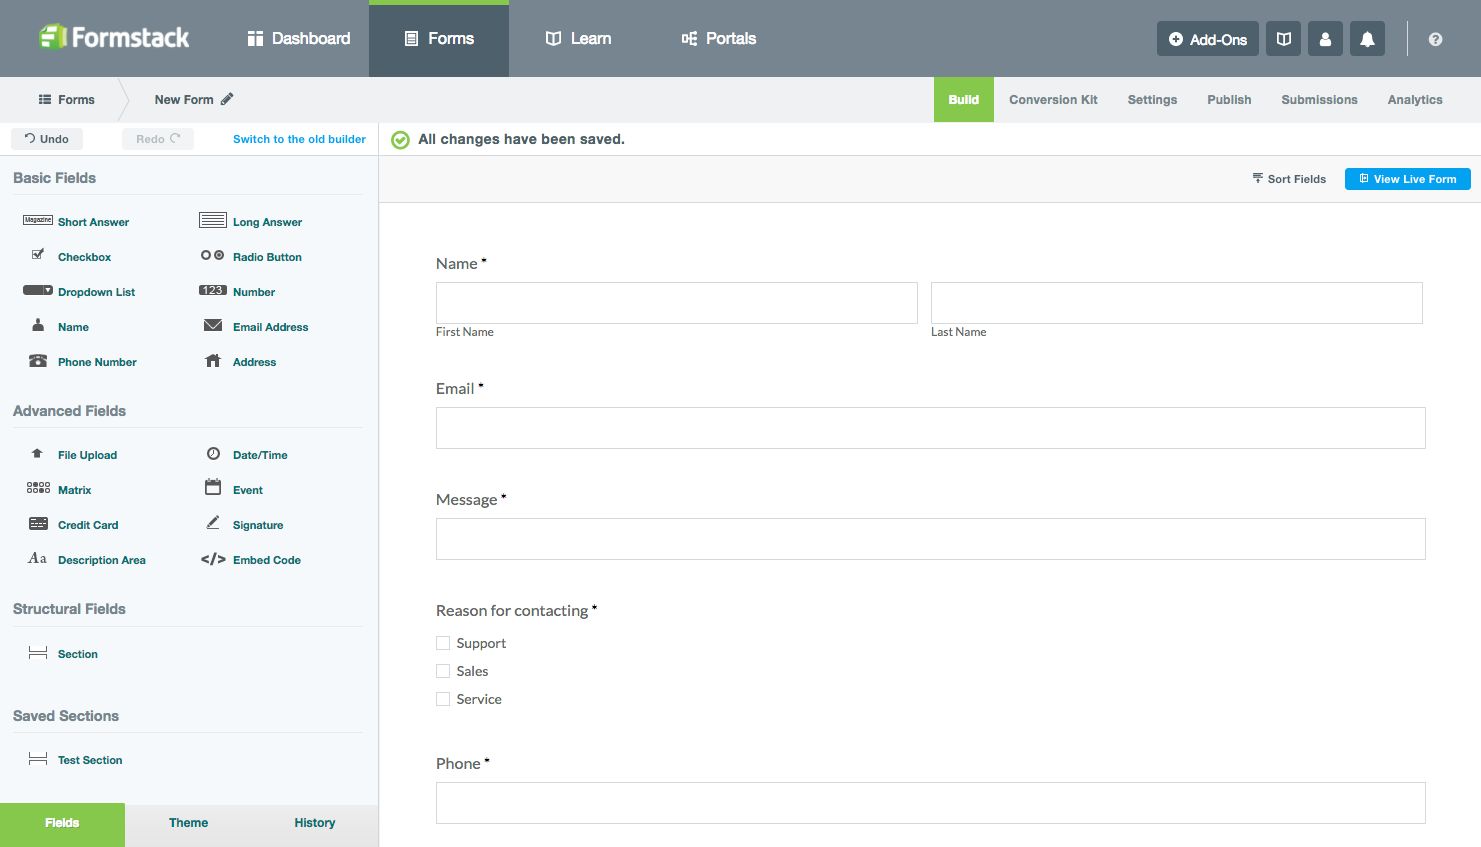
Task: Insert a Matrix field
Action: pos(74,490)
